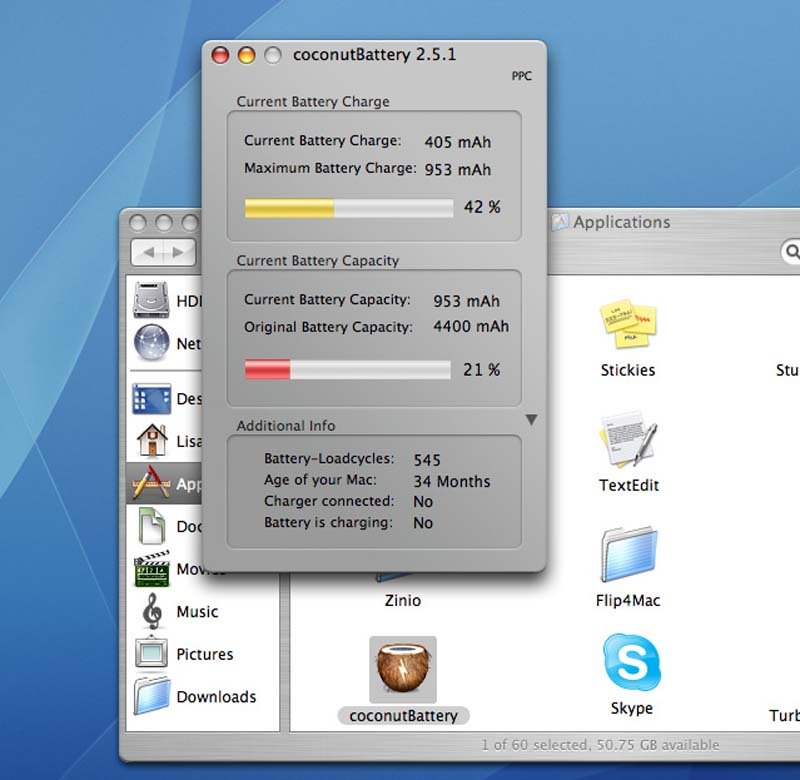
Task: Launch TextEdit from the Applications window
Action: 629,439
